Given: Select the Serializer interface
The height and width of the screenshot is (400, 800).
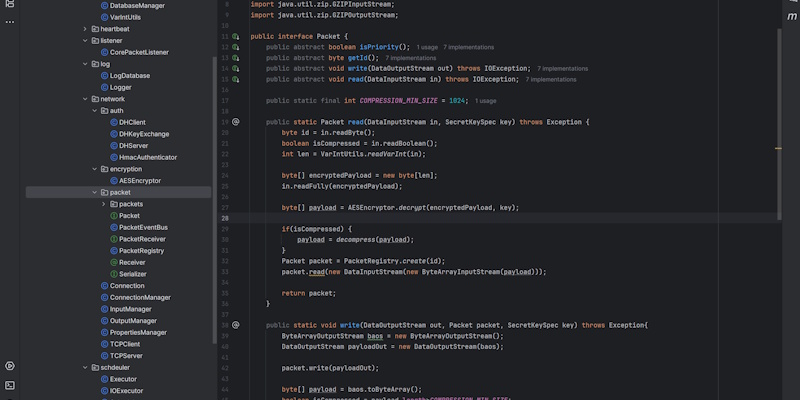Looking at the screenshot, I should click(133, 274).
